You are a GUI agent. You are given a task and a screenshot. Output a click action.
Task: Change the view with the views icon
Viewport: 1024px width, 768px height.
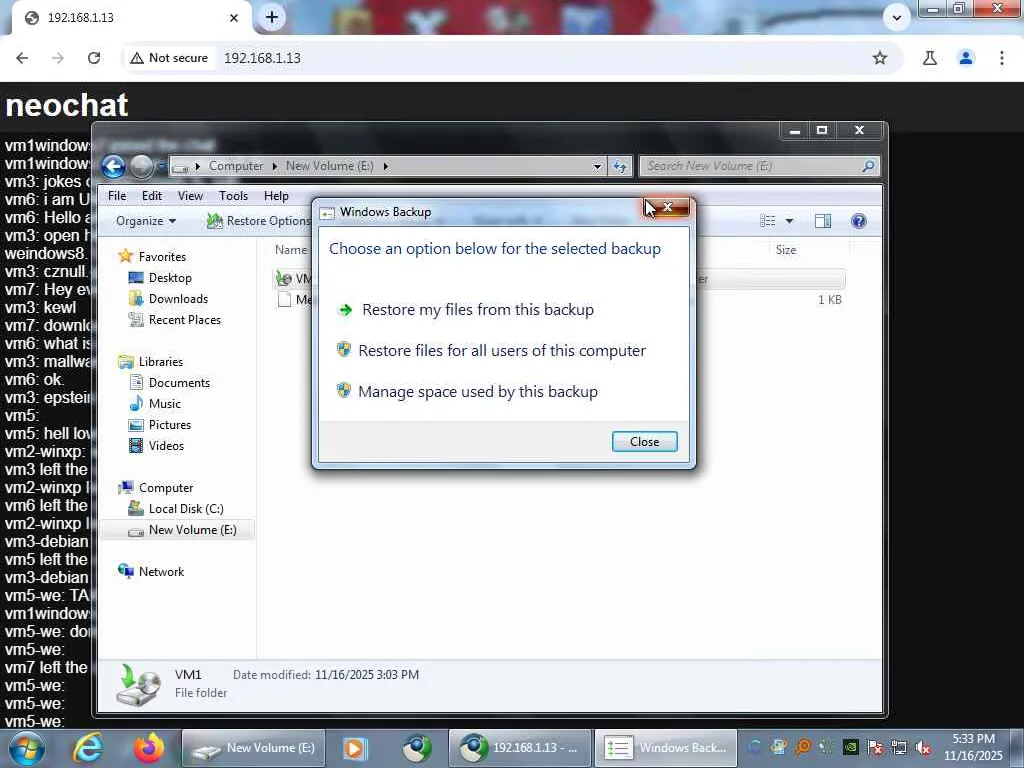(768, 221)
